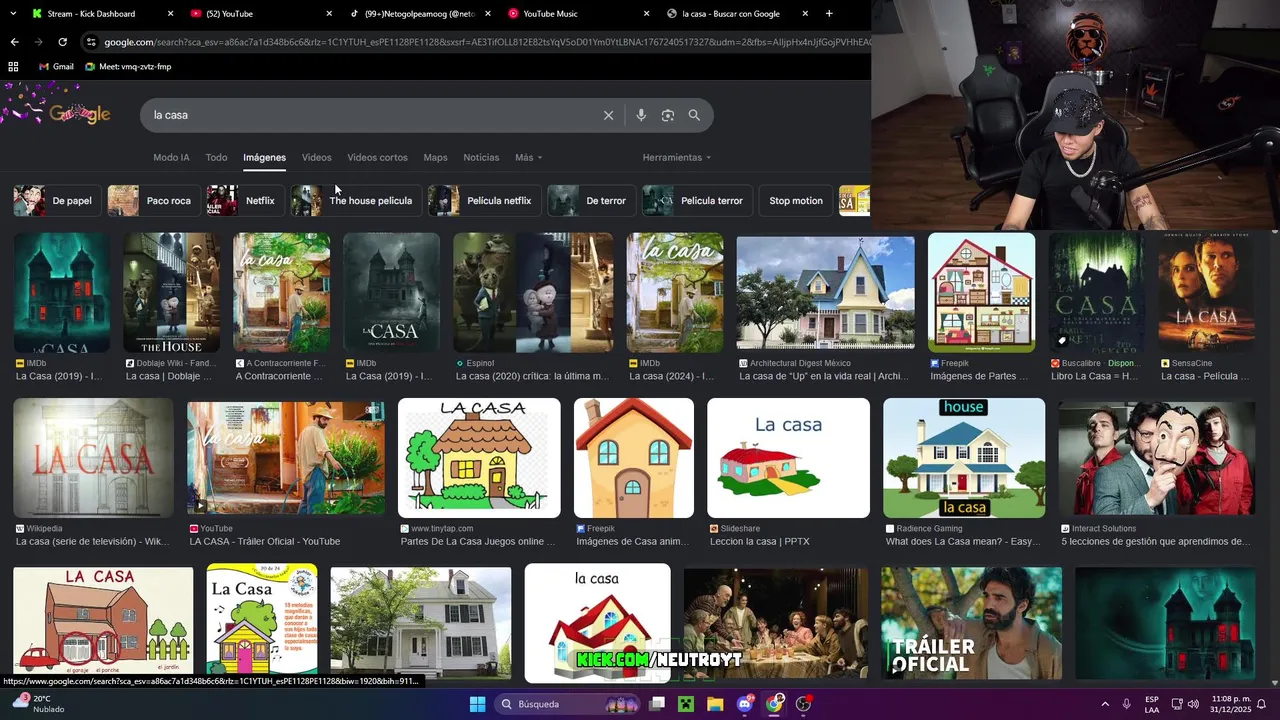The image size is (1280, 720).
Task: Filter images by the Paco roca chip
Action: click(x=153, y=200)
